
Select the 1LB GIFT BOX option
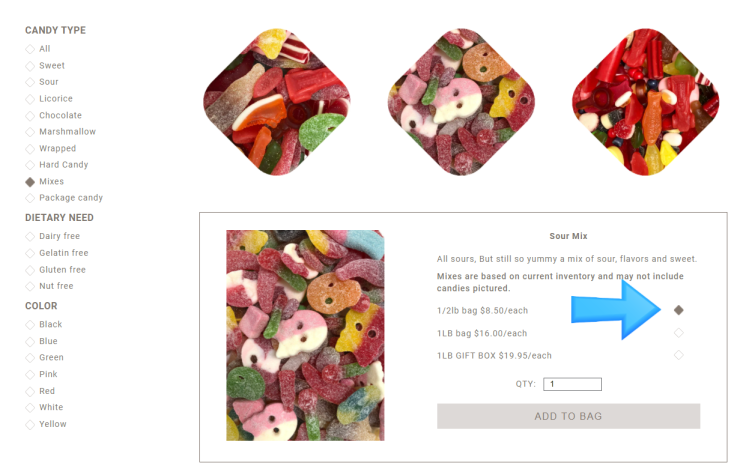(679, 355)
